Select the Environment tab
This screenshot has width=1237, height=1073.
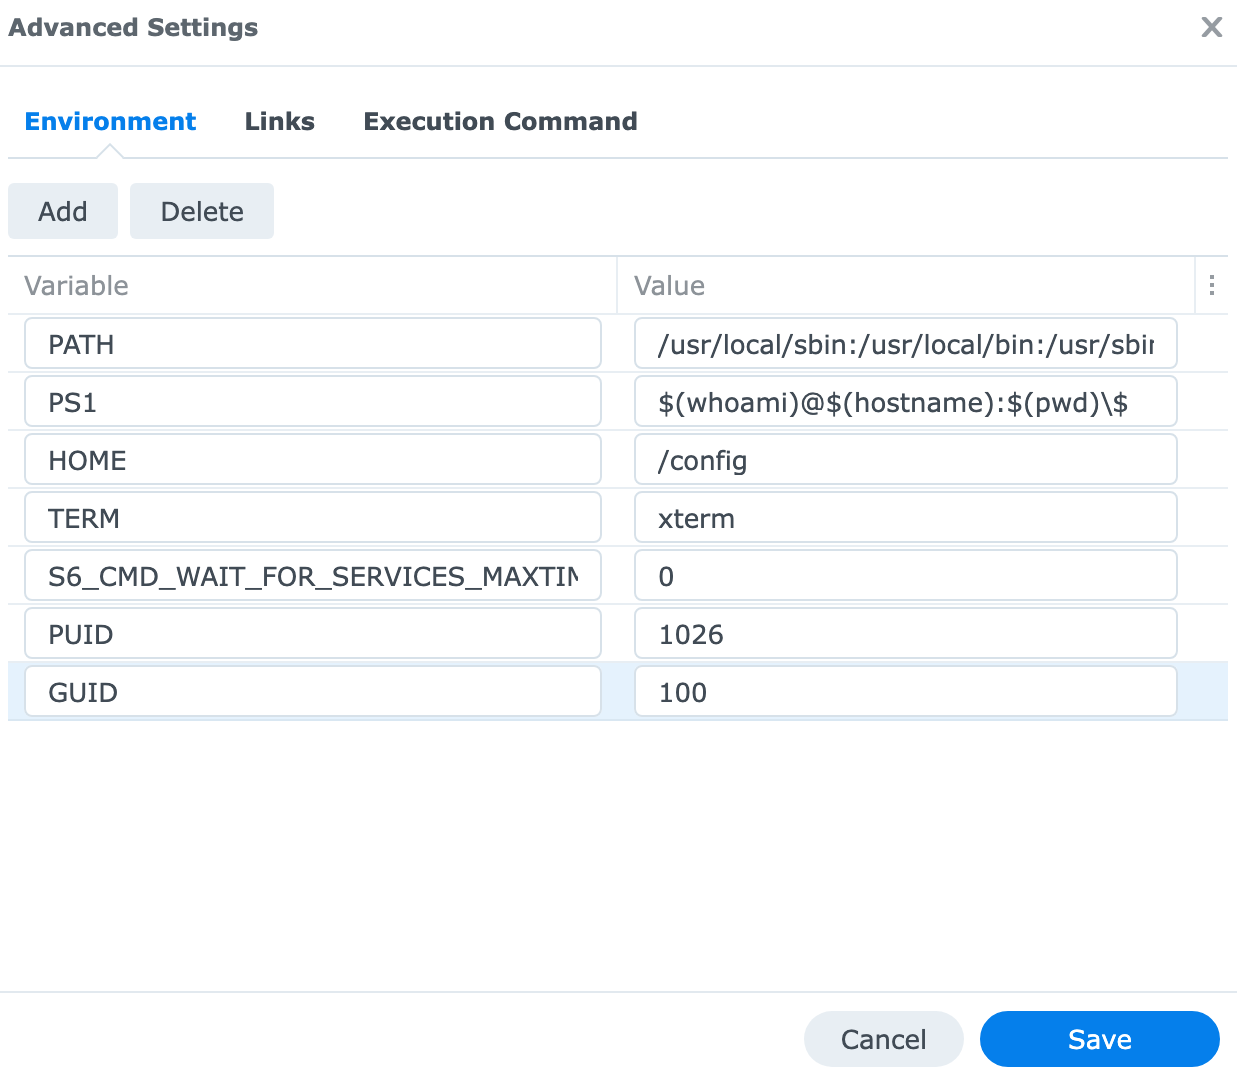[110, 121]
